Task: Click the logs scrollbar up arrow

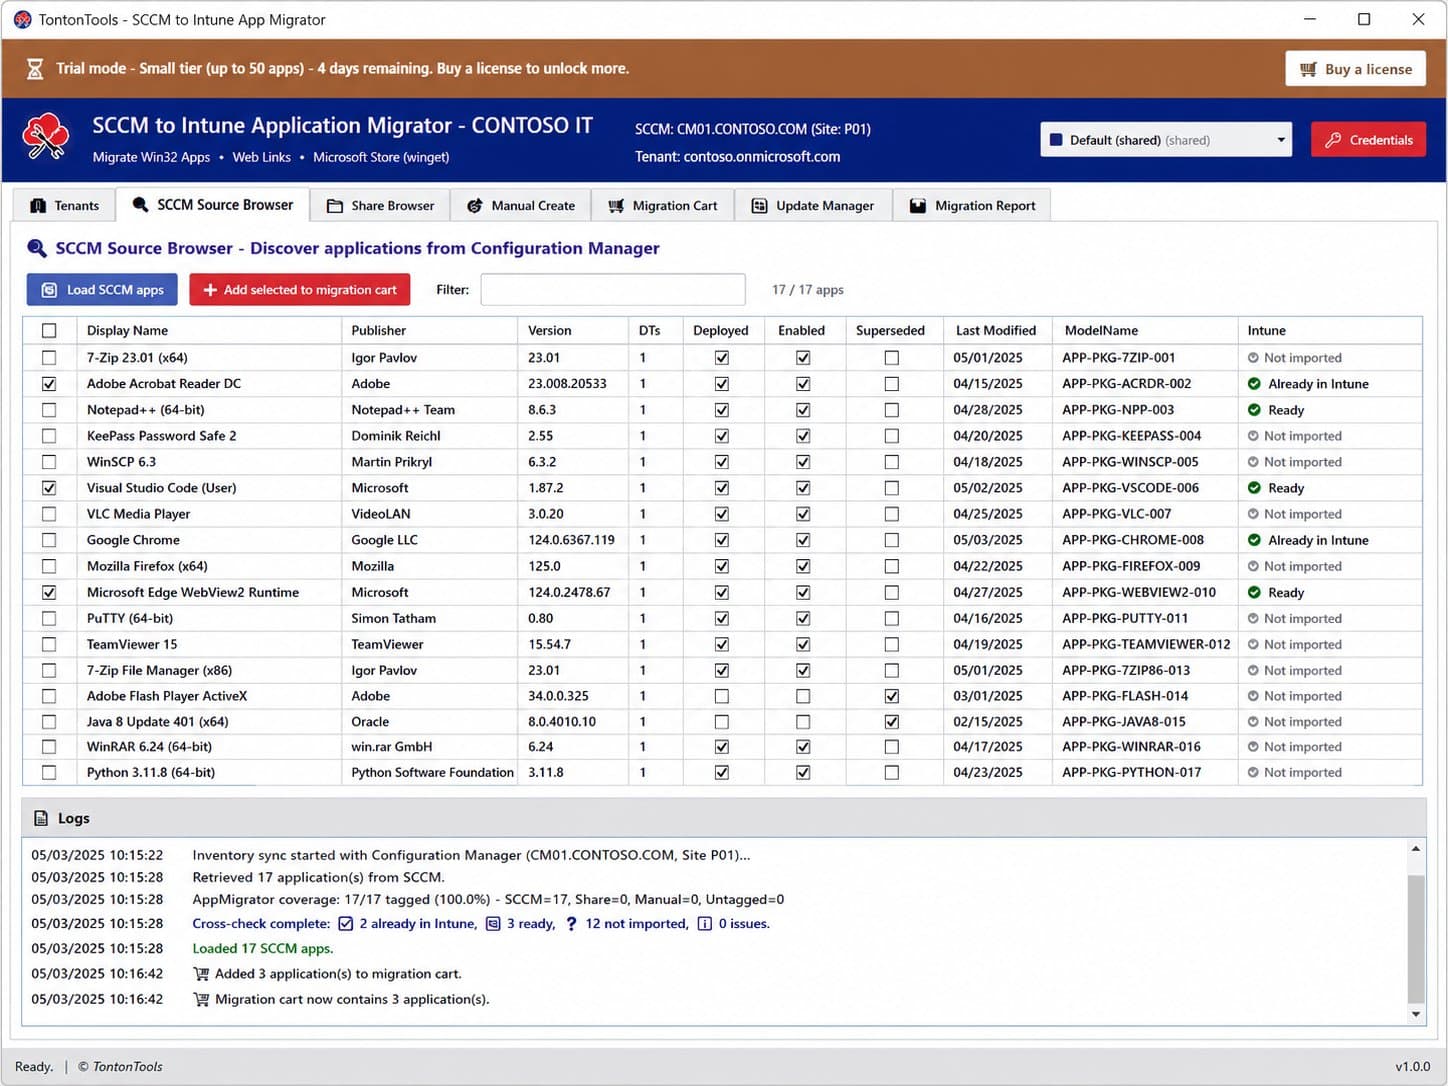Action: pyautogui.click(x=1416, y=849)
